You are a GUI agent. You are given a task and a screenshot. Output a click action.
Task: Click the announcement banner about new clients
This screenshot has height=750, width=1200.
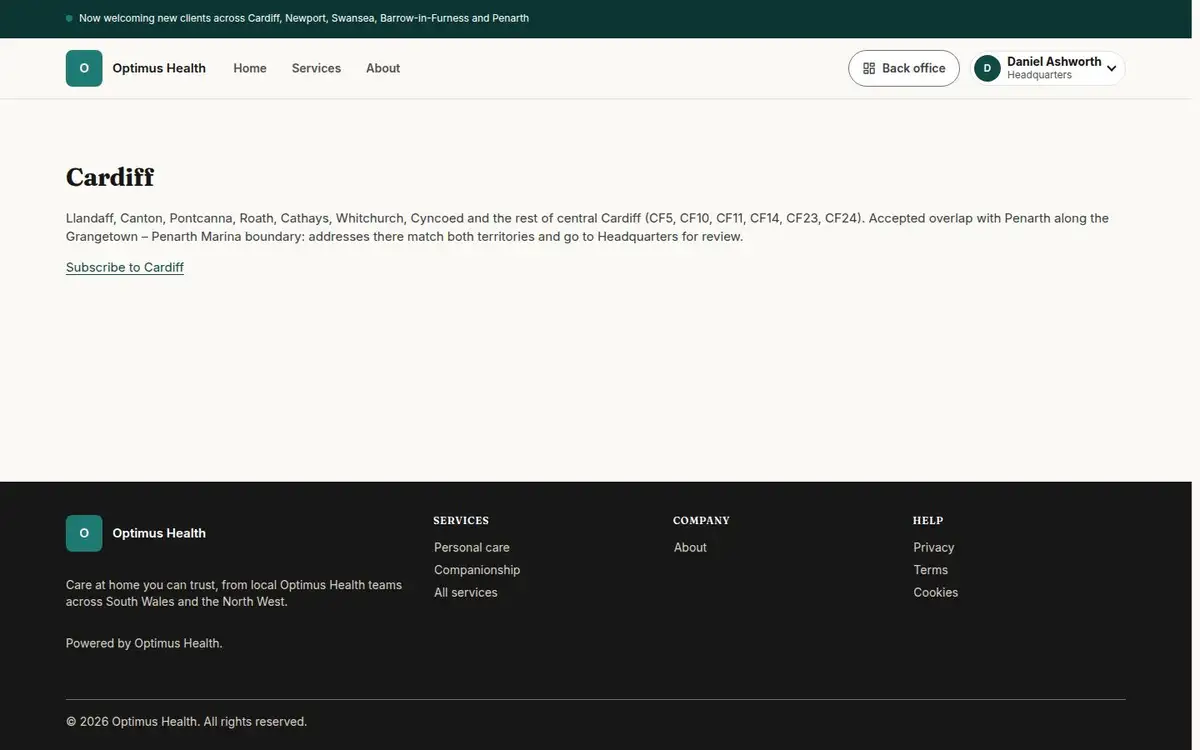pyautogui.click(x=304, y=18)
